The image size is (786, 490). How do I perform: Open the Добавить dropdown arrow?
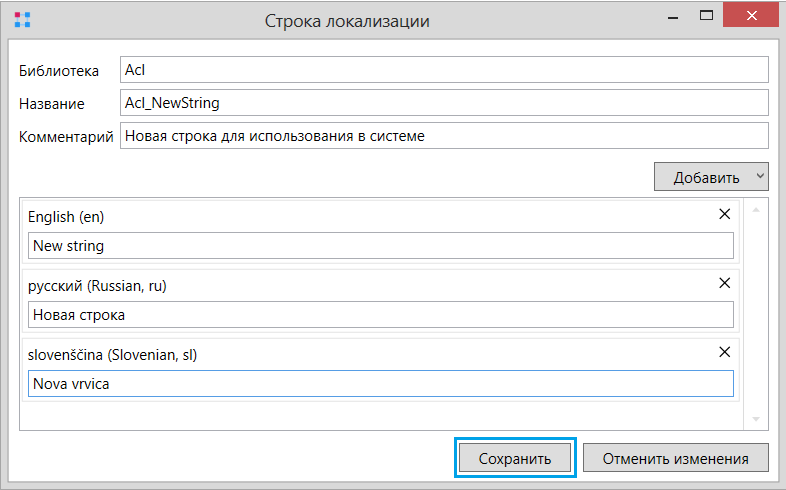tap(760, 176)
